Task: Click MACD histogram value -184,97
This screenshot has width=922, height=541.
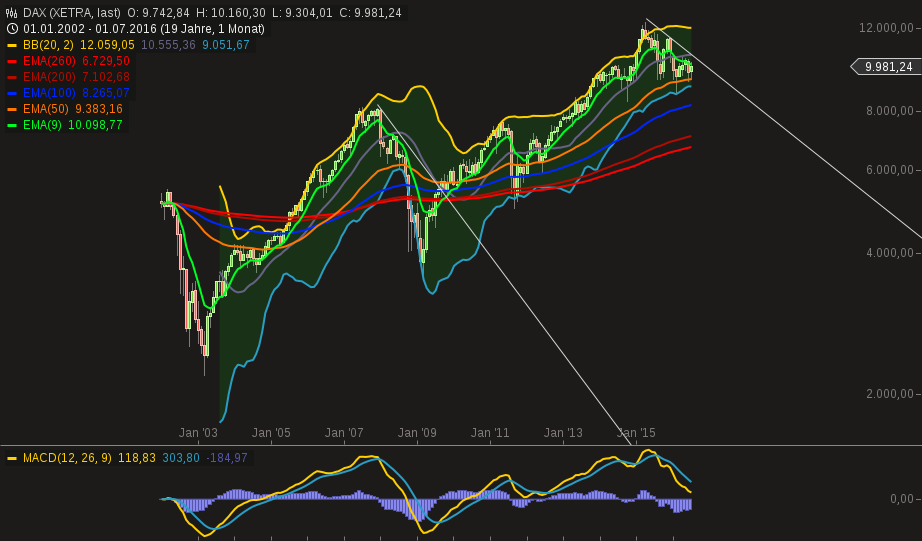Action: pos(227,457)
